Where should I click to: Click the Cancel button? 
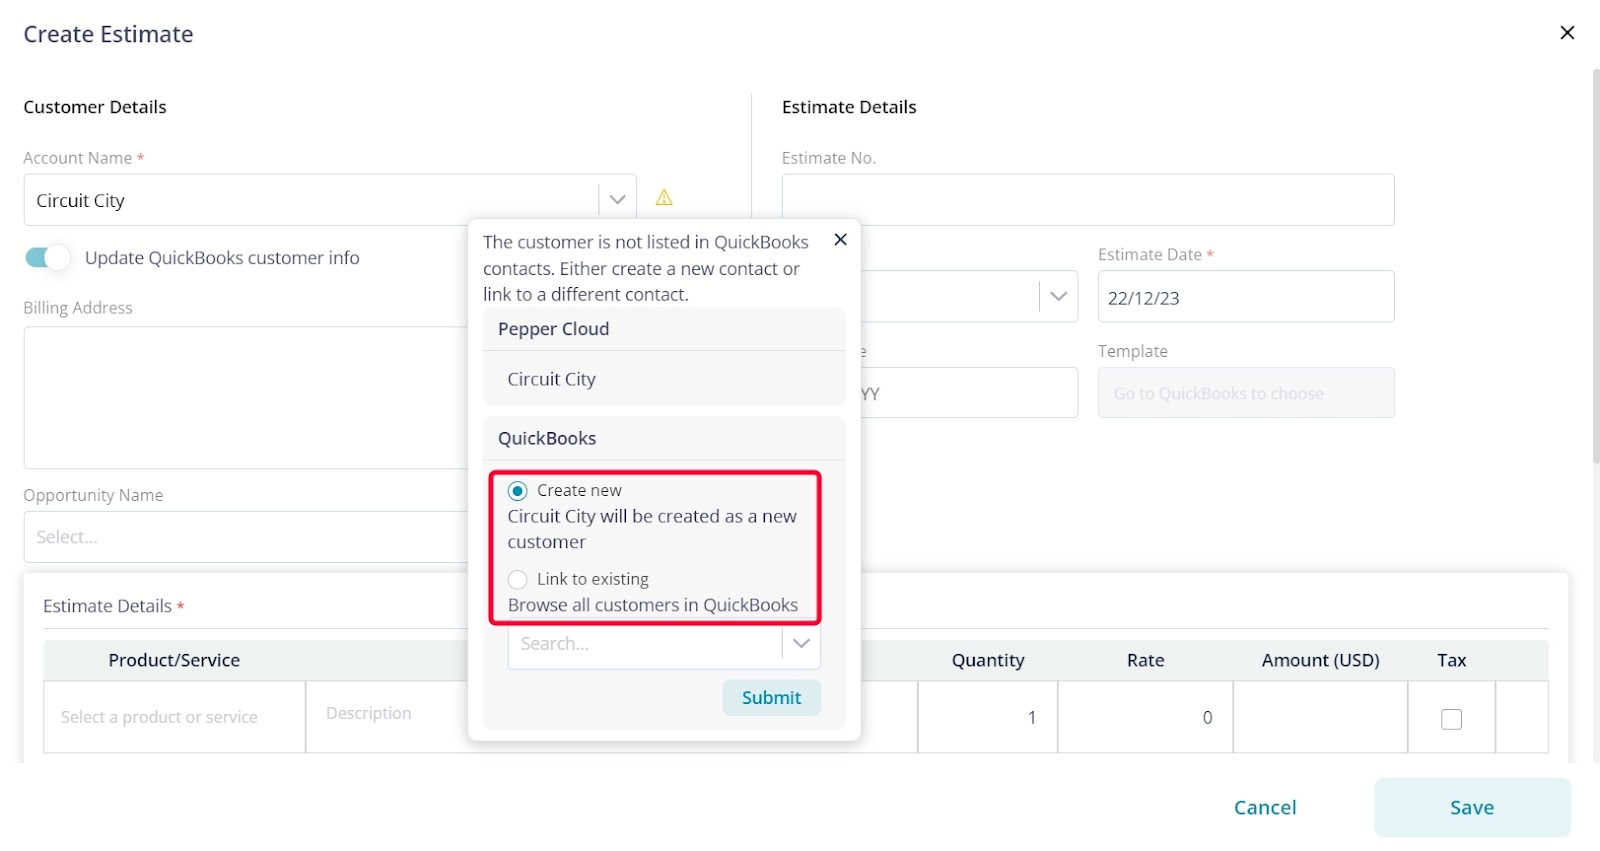click(x=1265, y=808)
